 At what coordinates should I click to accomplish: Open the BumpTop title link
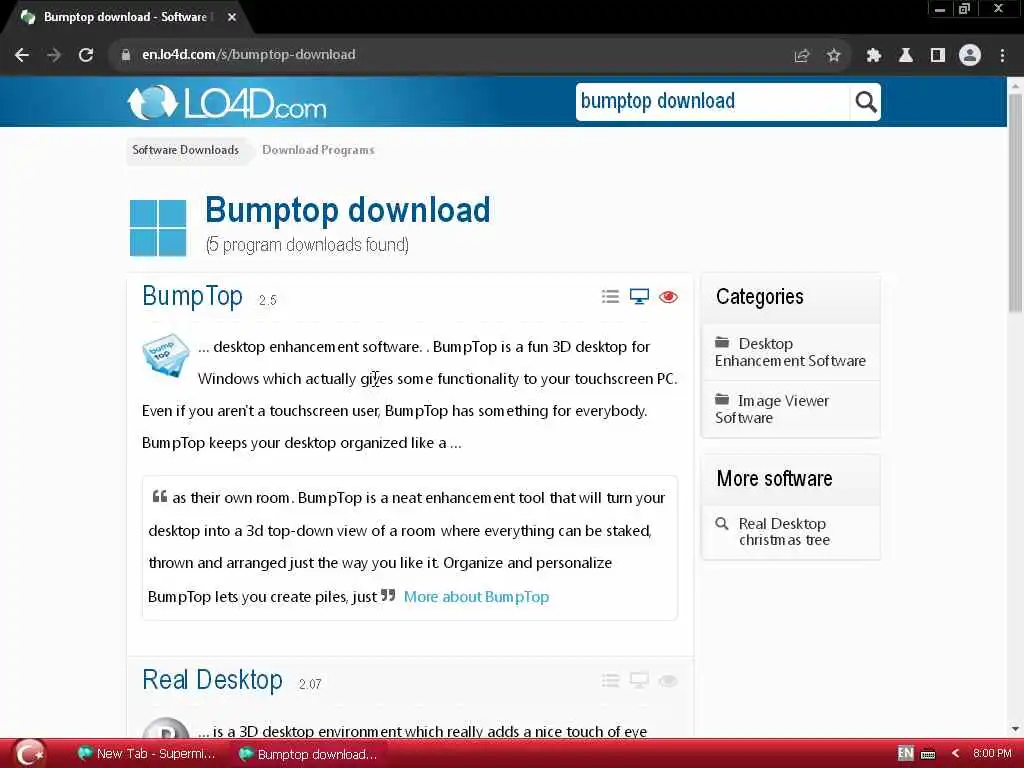tap(192, 296)
